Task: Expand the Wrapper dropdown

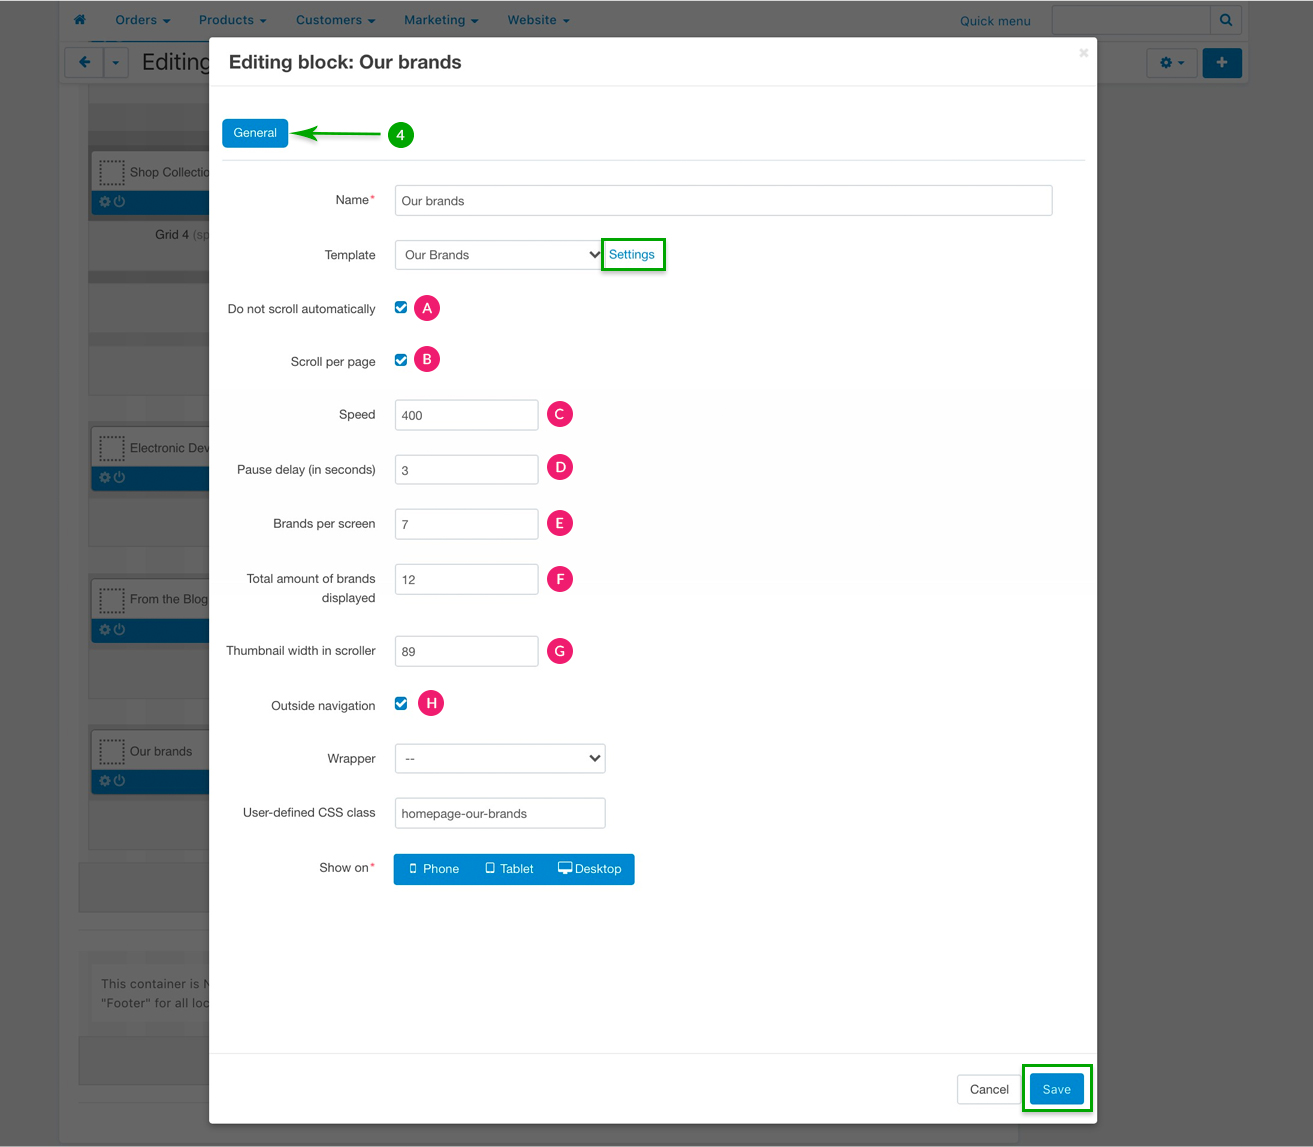Action: [x=499, y=759]
